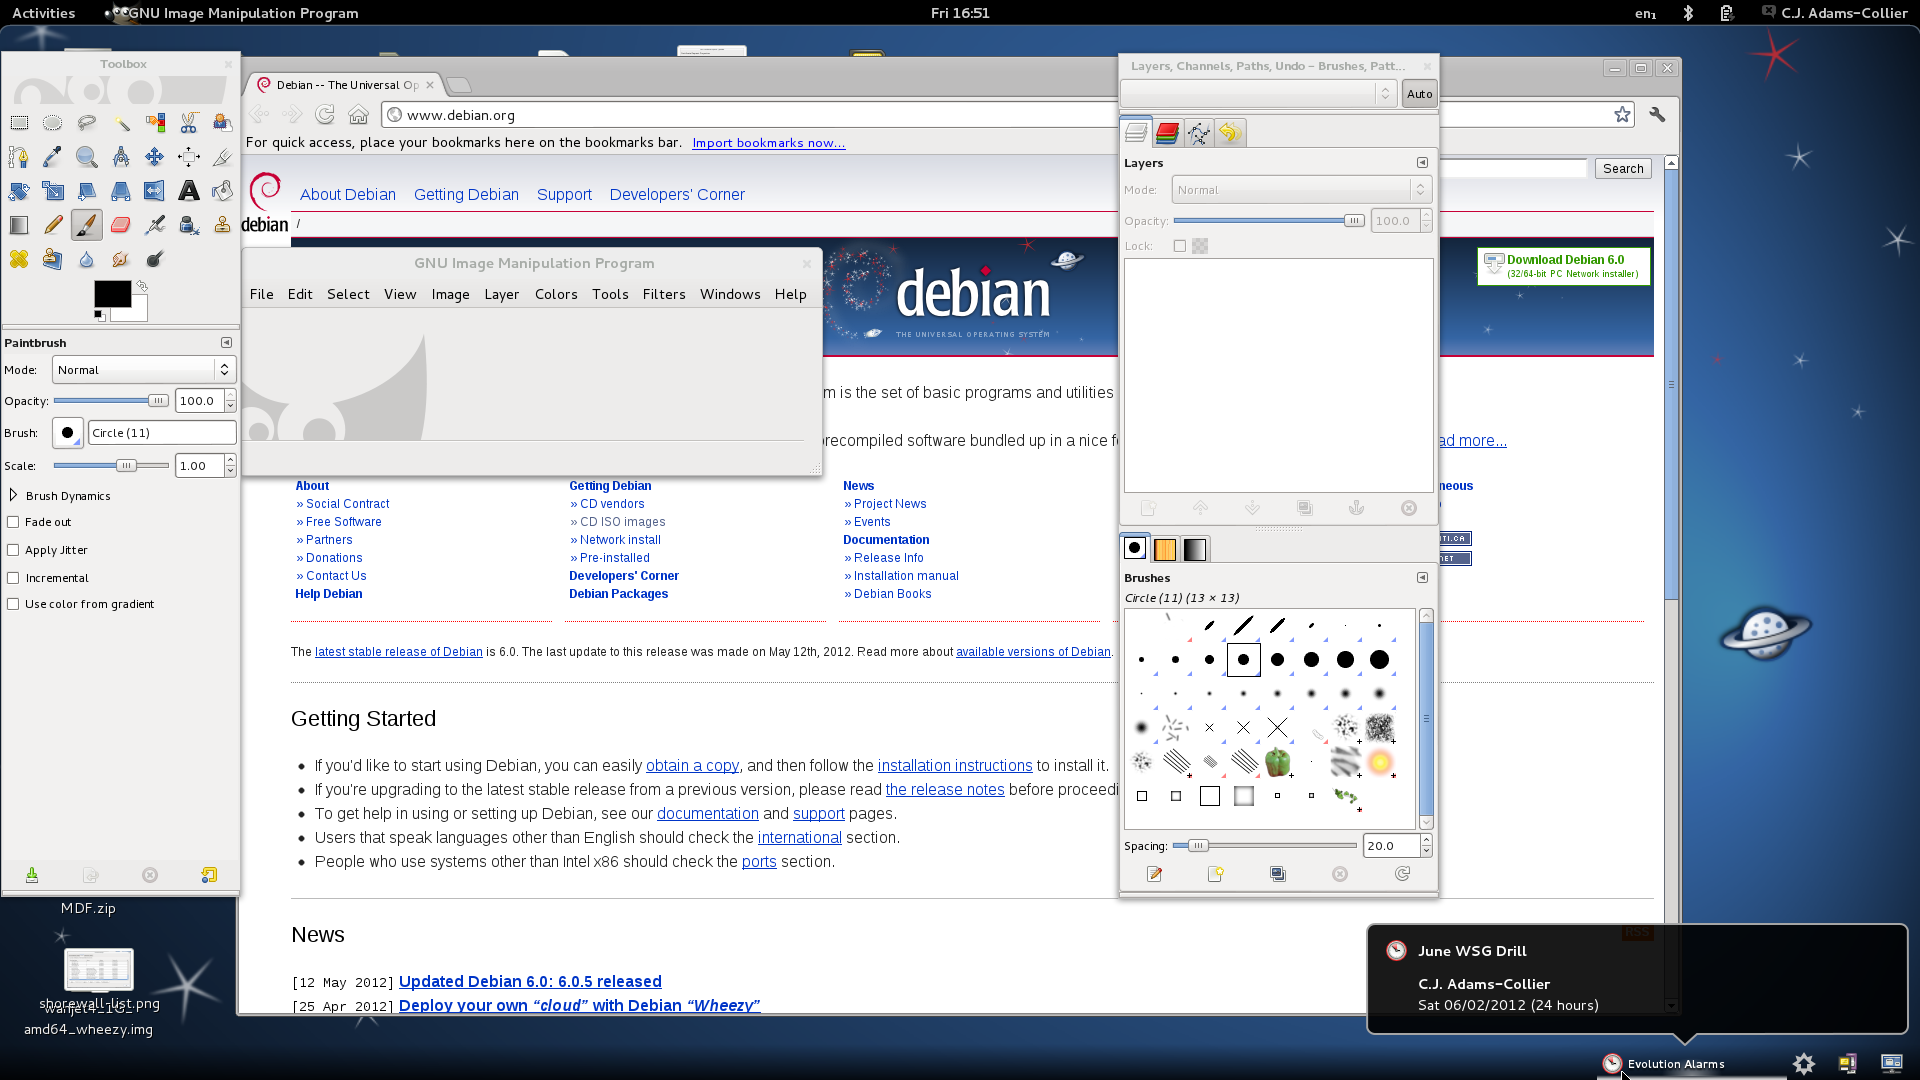1920x1080 pixels.
Task: Select the Scissors Select tool
Action: point(189,123)
